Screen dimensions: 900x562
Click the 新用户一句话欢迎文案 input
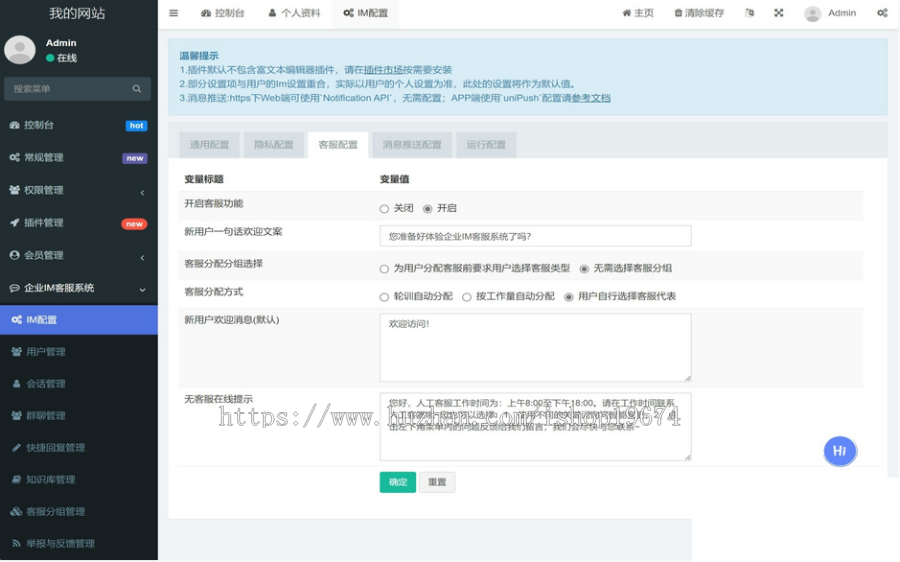pos(536,236)
